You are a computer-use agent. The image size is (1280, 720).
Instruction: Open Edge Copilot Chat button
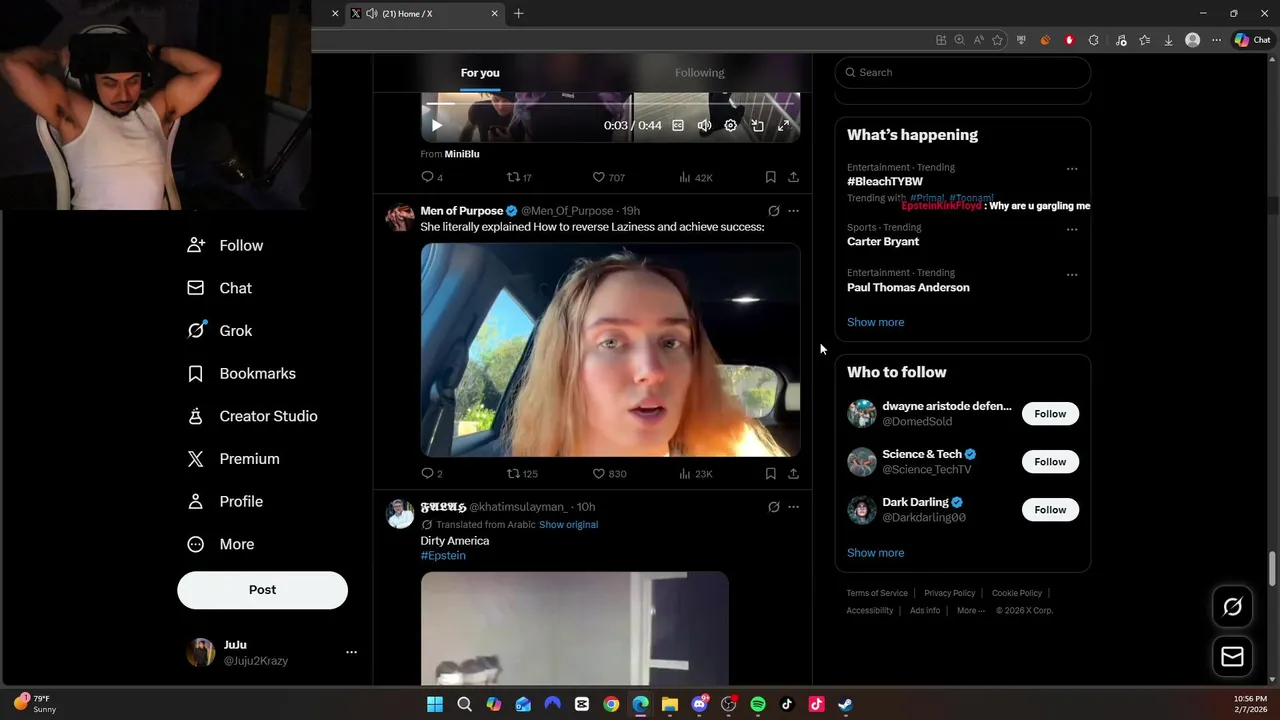(x=1252, y=40)
